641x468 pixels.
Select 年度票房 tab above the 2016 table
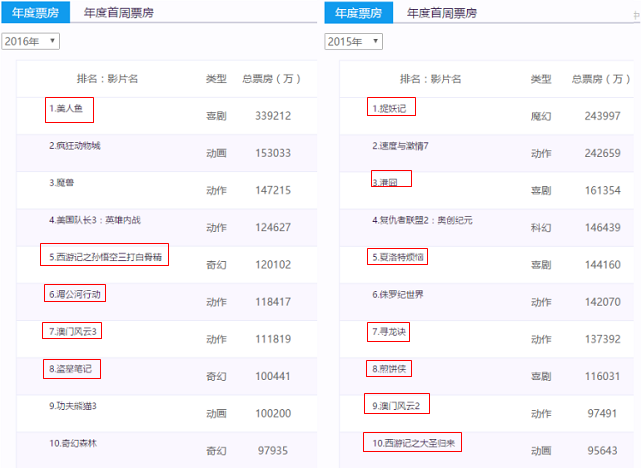[x=35, y=13]
